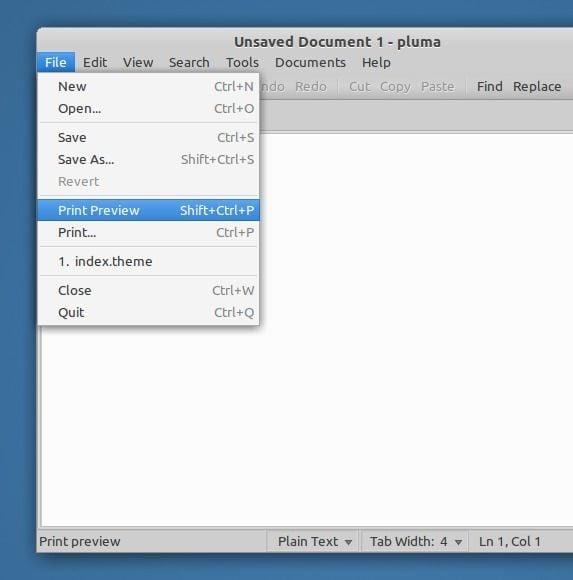The image size is (573, 580).
Task: Open recent file index.theme
Action: (148, 262)
